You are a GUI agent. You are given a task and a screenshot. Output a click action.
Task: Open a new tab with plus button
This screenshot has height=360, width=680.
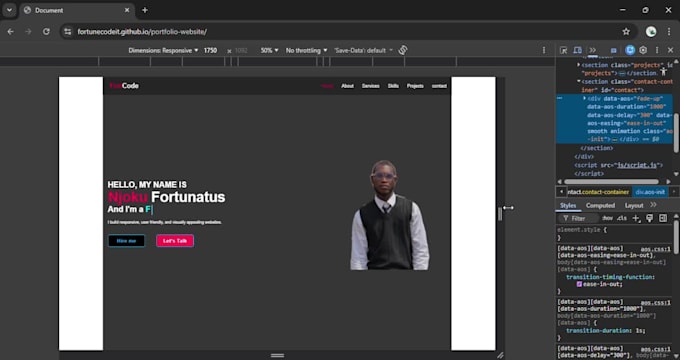point(145,10)
